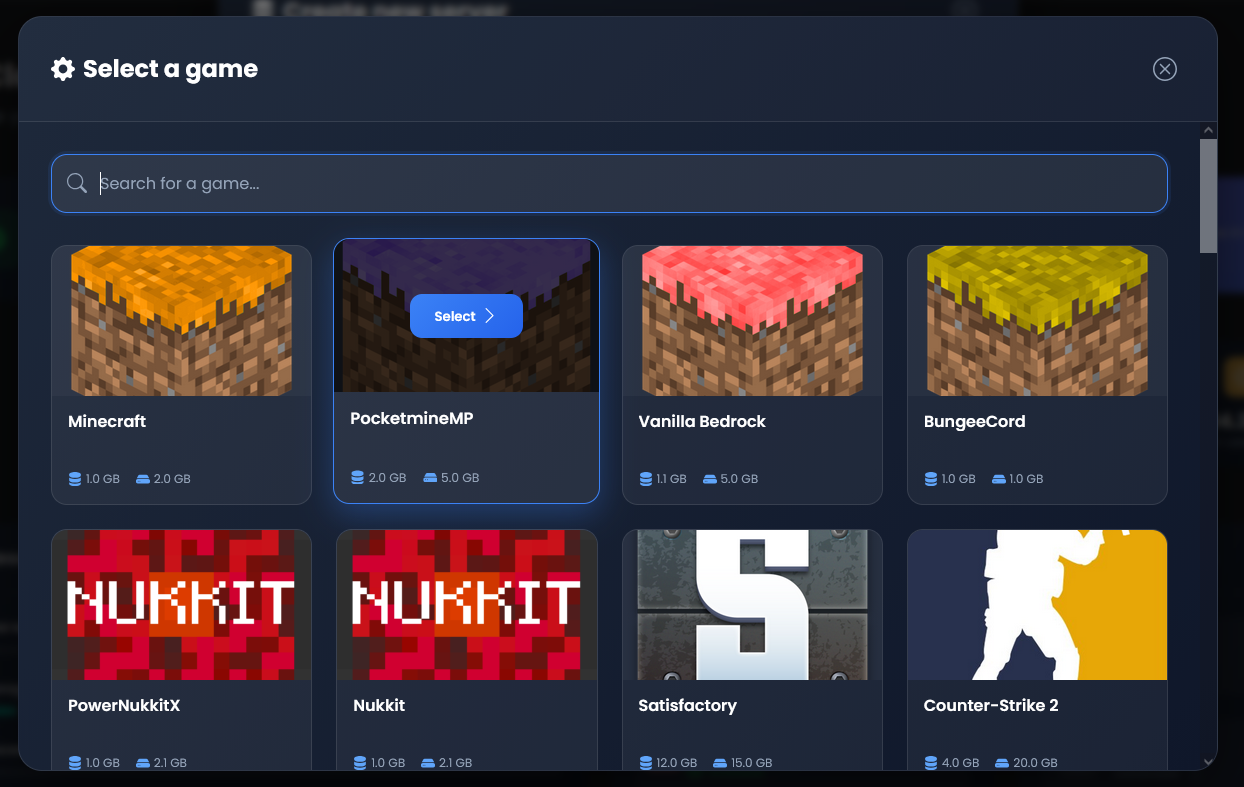Click the gear icon beside Select a game

[x=63, y=69]
